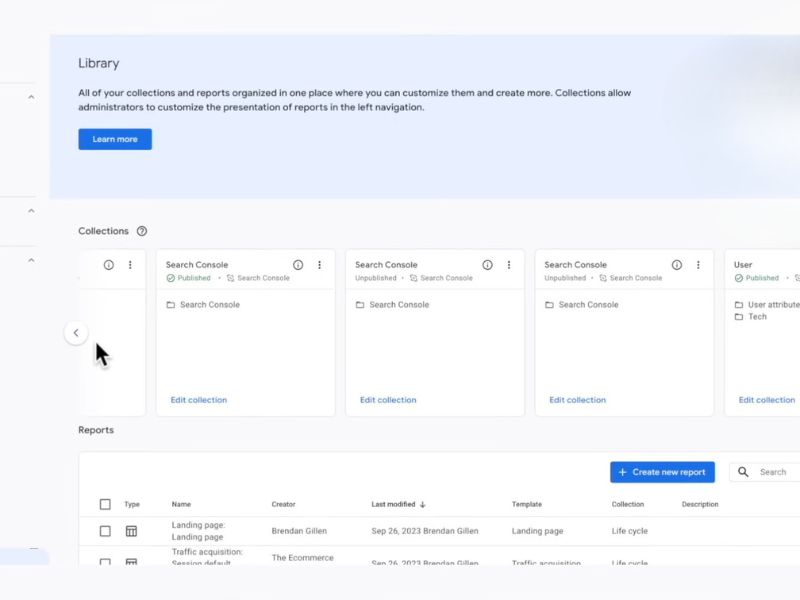This screenshot has height=600, width=800.
Task: Click the Learn more button
Action: tap(114, 139)
